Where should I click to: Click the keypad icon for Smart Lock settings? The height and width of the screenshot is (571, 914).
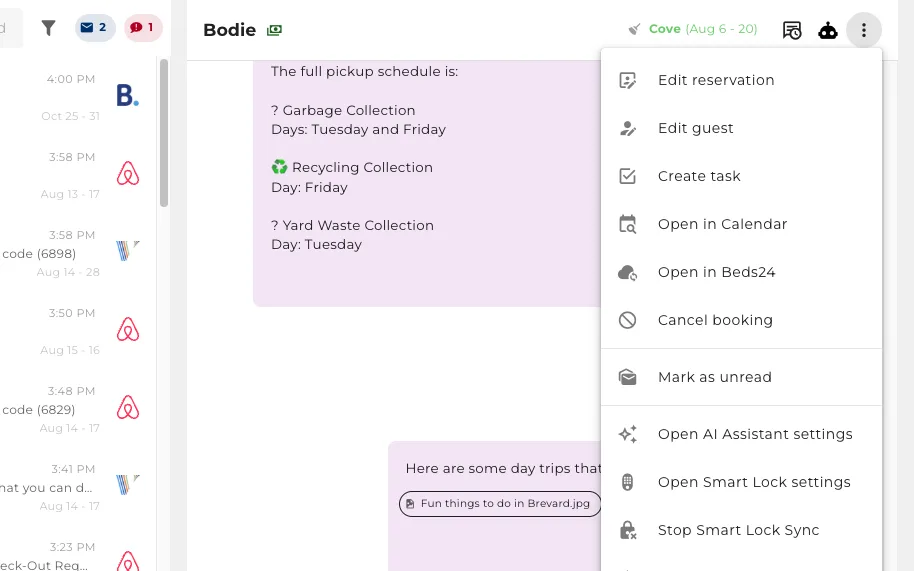pyautogui.click(x=627, y=482)
